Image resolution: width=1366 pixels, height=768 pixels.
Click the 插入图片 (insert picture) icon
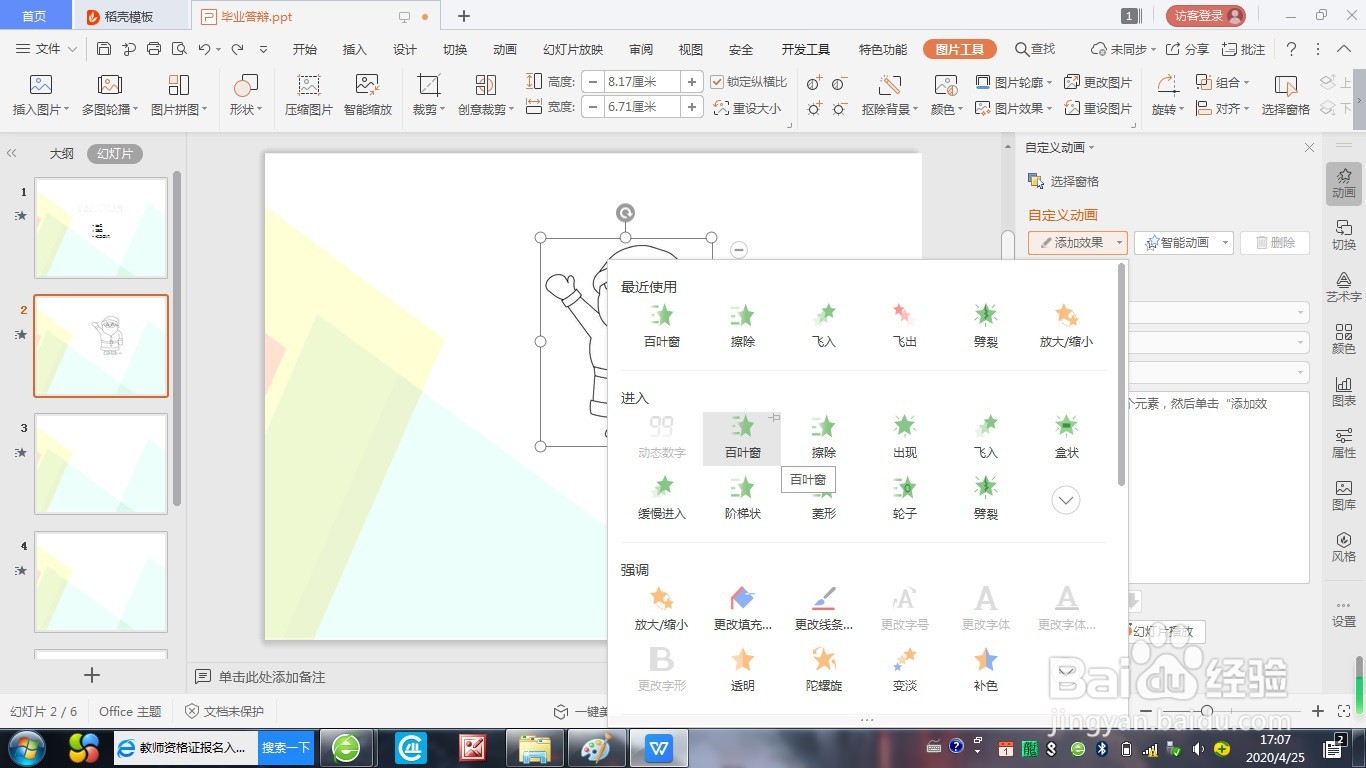tap(39, 95)
